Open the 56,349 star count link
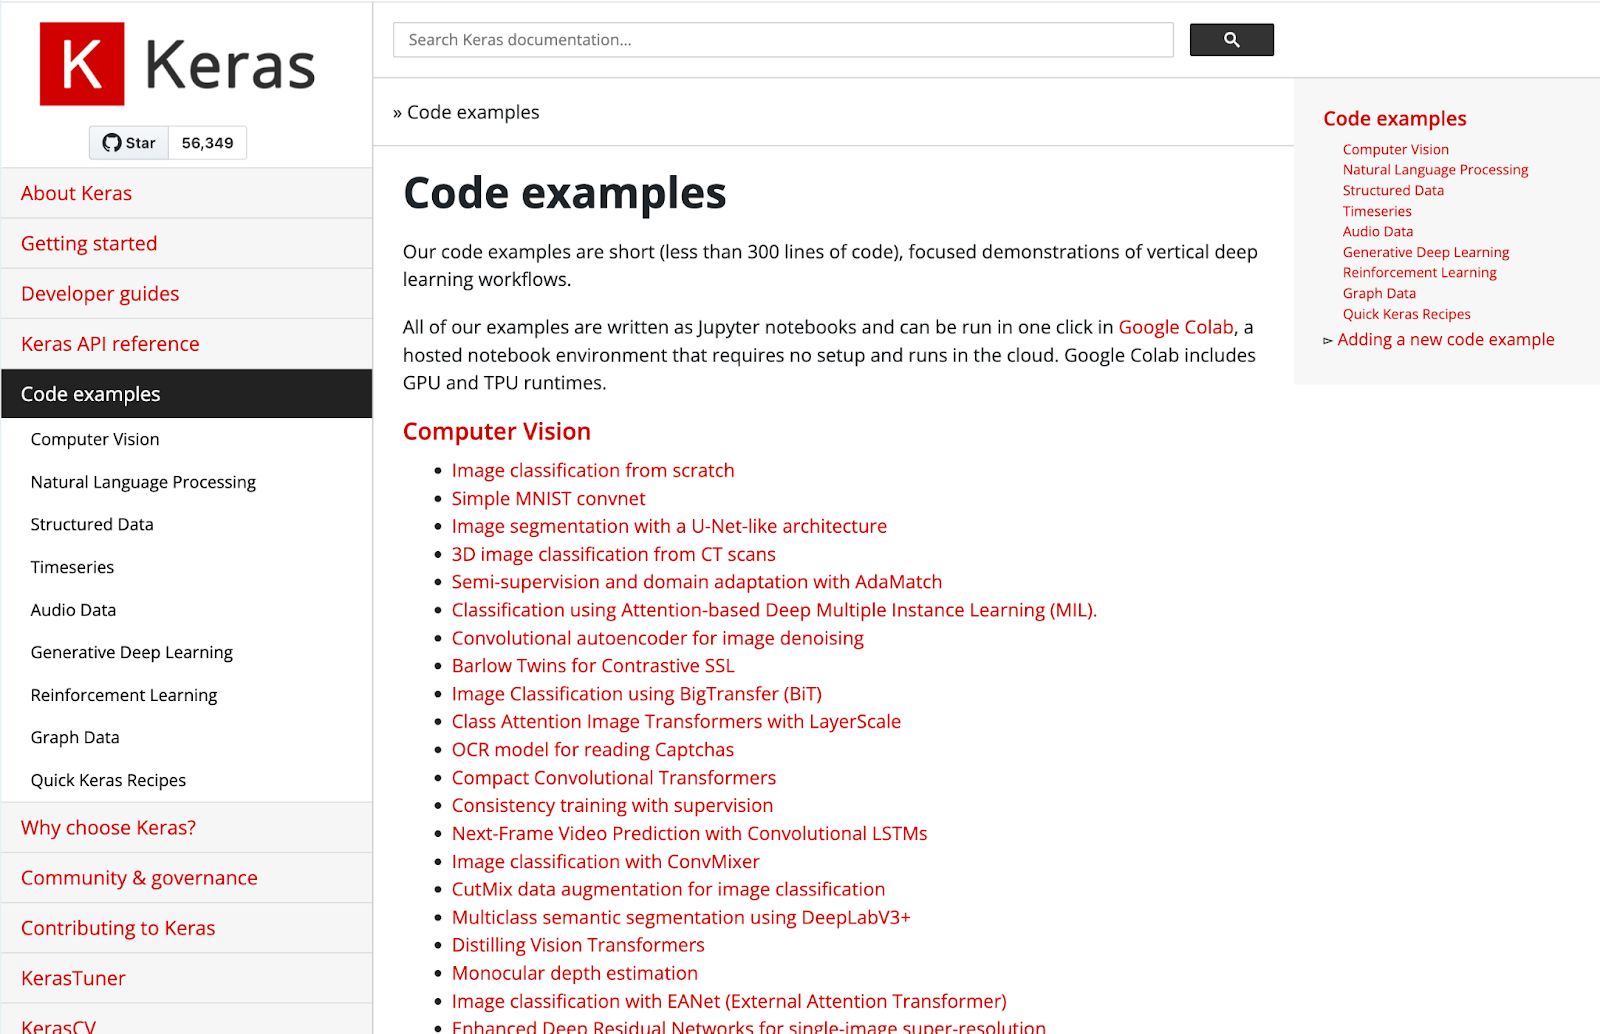This screenshot has height=1034, width=1600. tap(208, 143)
